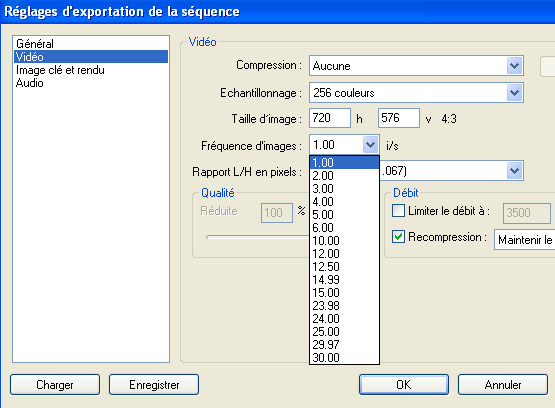Uncheck the Recompression checkbox
The height and width of the screenshot is (408, 555).
pyautogui.click(x=398, y=237)
